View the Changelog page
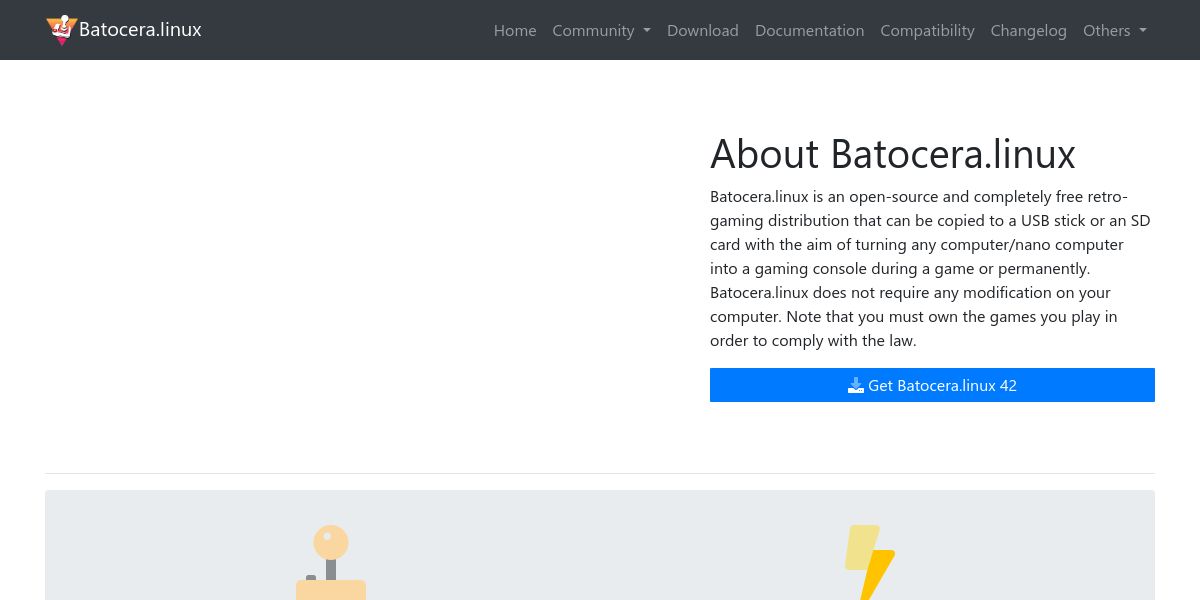Viewport: 1200px width, 600px height. 1029,30
